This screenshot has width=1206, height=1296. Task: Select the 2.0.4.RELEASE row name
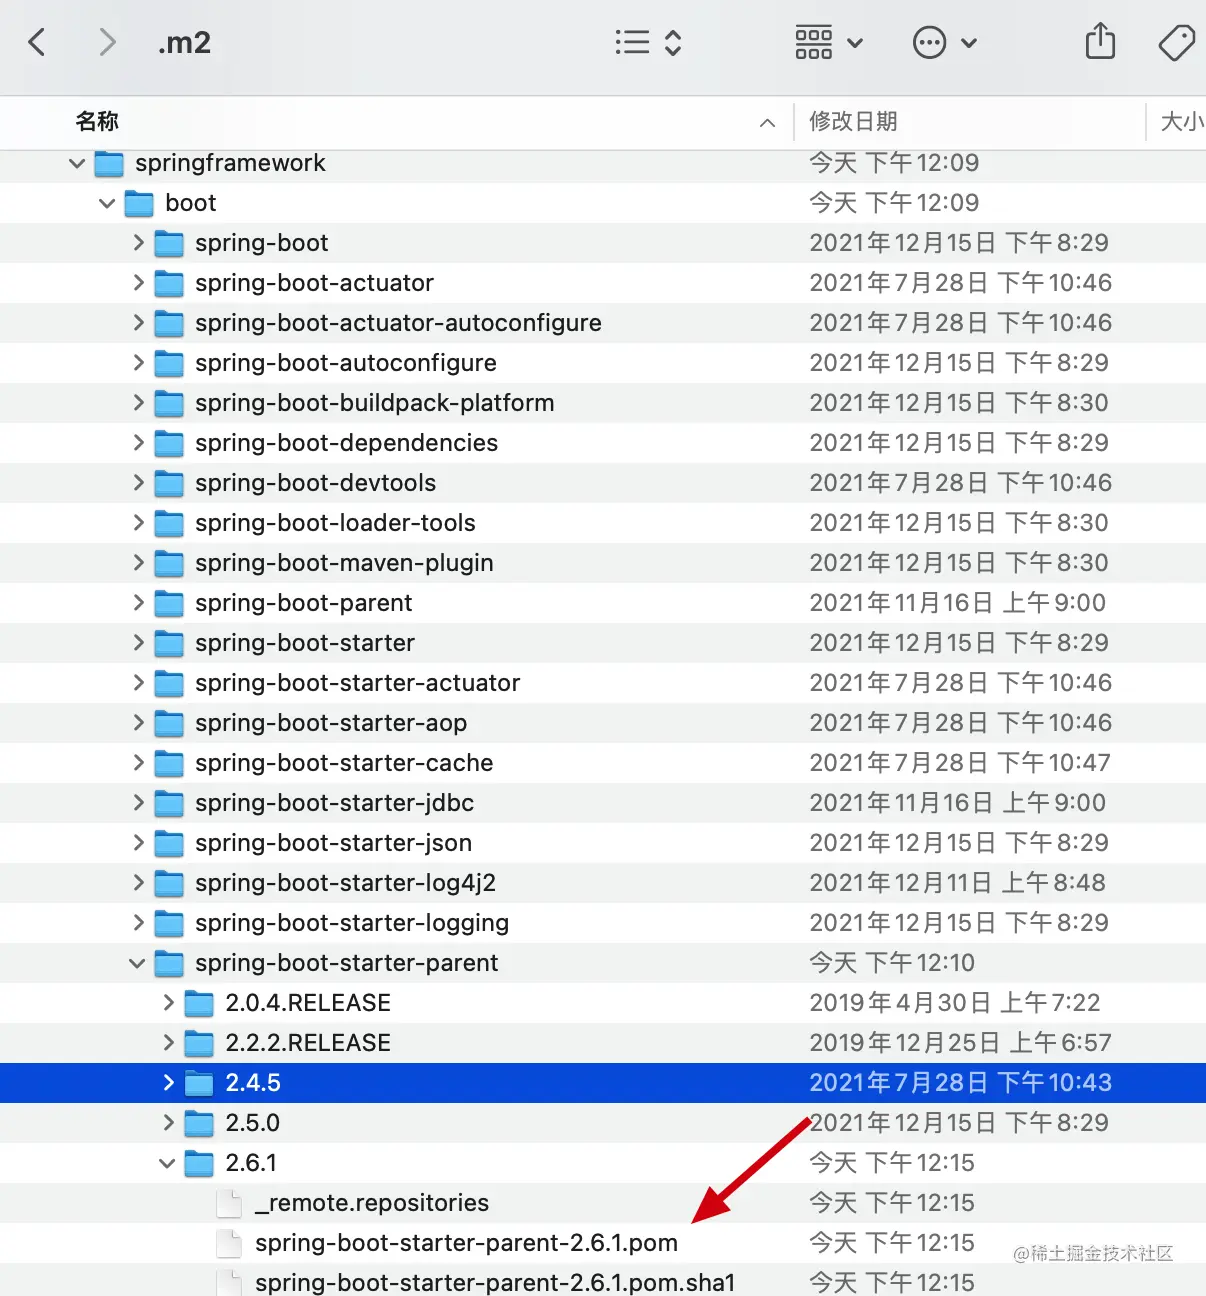[308, 1003]
